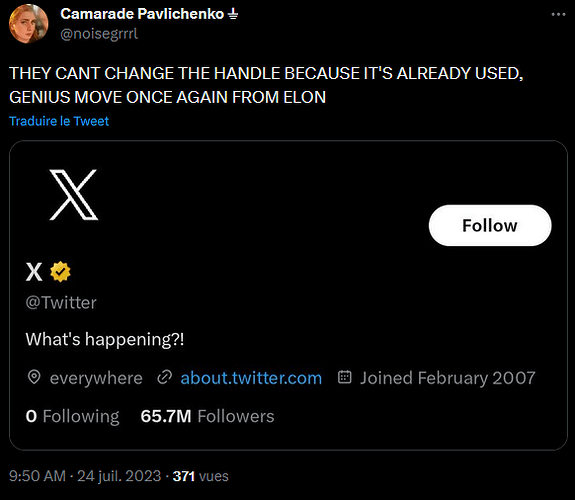This screenshot has height=500, width=575.
Task: Click the symbol after the Pavlichenko display name
Action: click(x=233, y=14)
